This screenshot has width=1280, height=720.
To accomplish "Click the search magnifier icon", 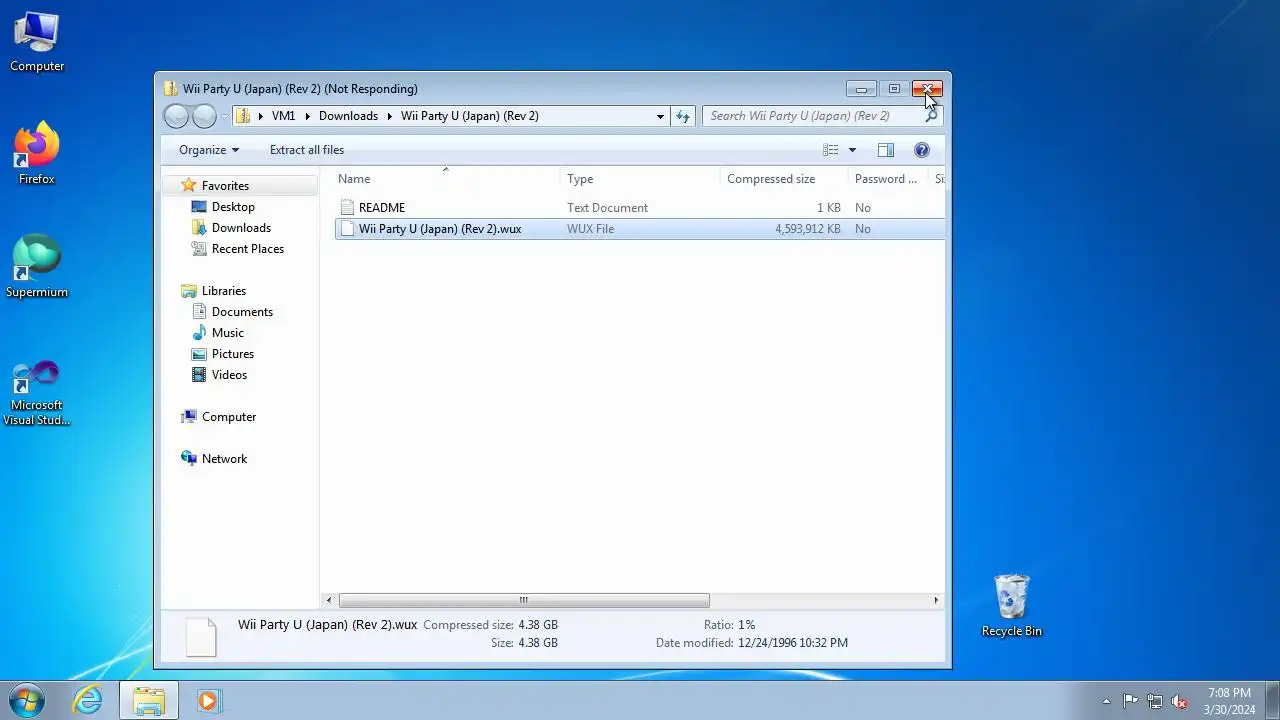I will [x=931, y=116].
